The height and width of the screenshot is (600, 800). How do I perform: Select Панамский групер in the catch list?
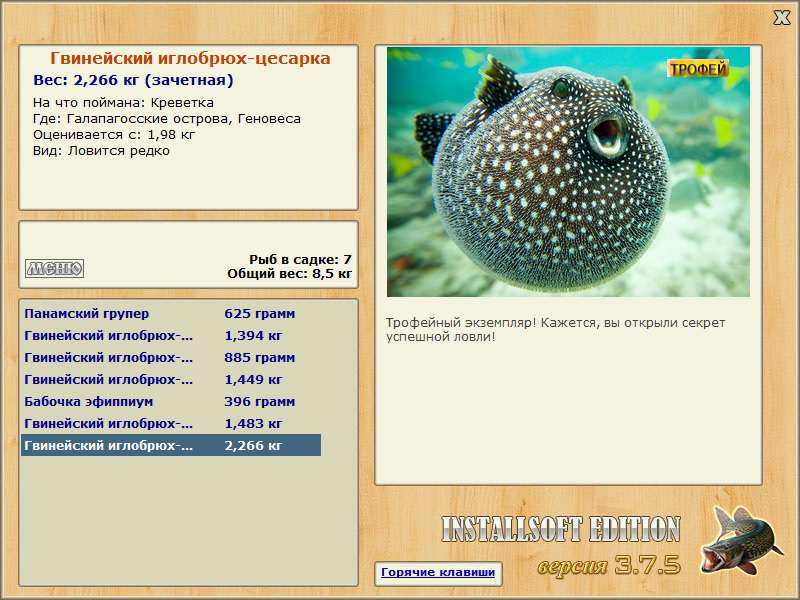171,314
